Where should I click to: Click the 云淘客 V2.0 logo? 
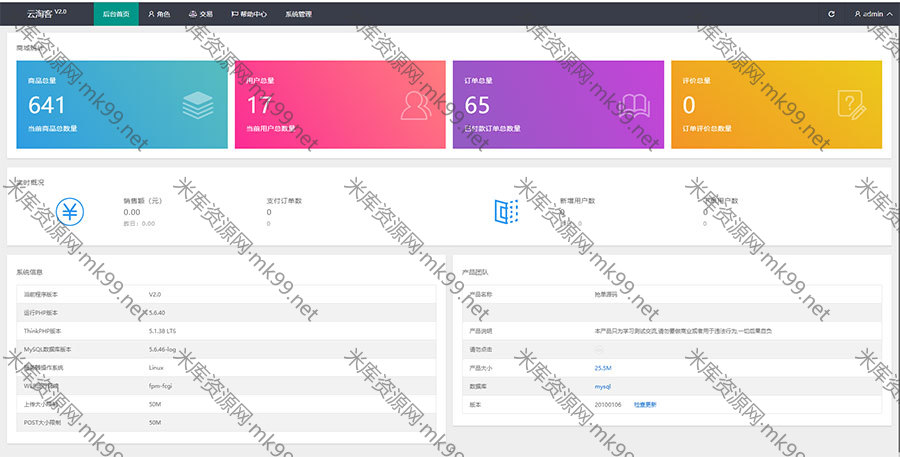coord(46,13)
